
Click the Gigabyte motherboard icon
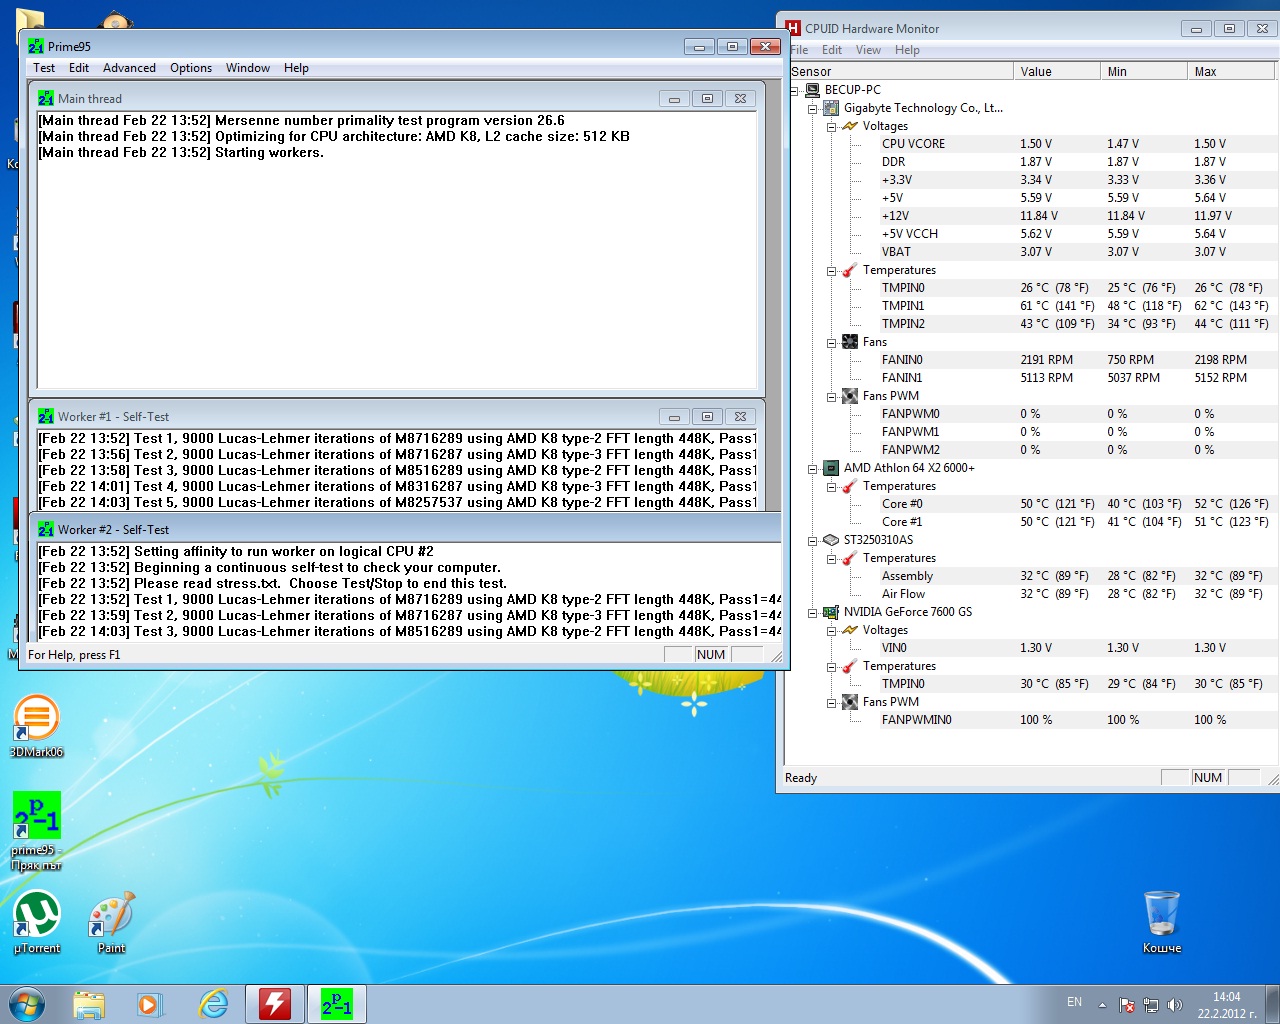tap(830, 108)
